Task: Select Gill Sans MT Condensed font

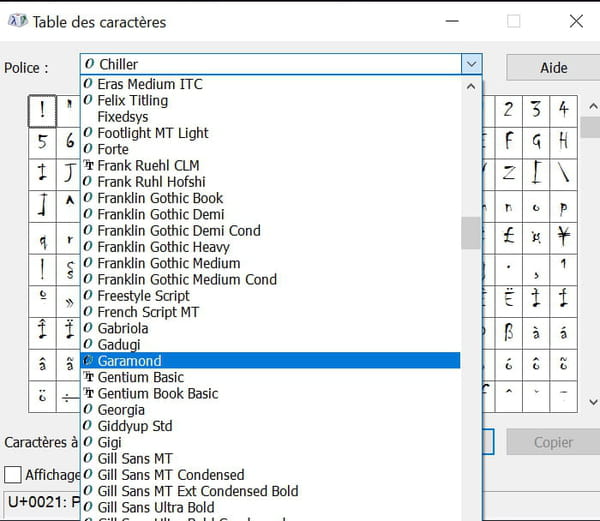Action: (x=270, y=475)
